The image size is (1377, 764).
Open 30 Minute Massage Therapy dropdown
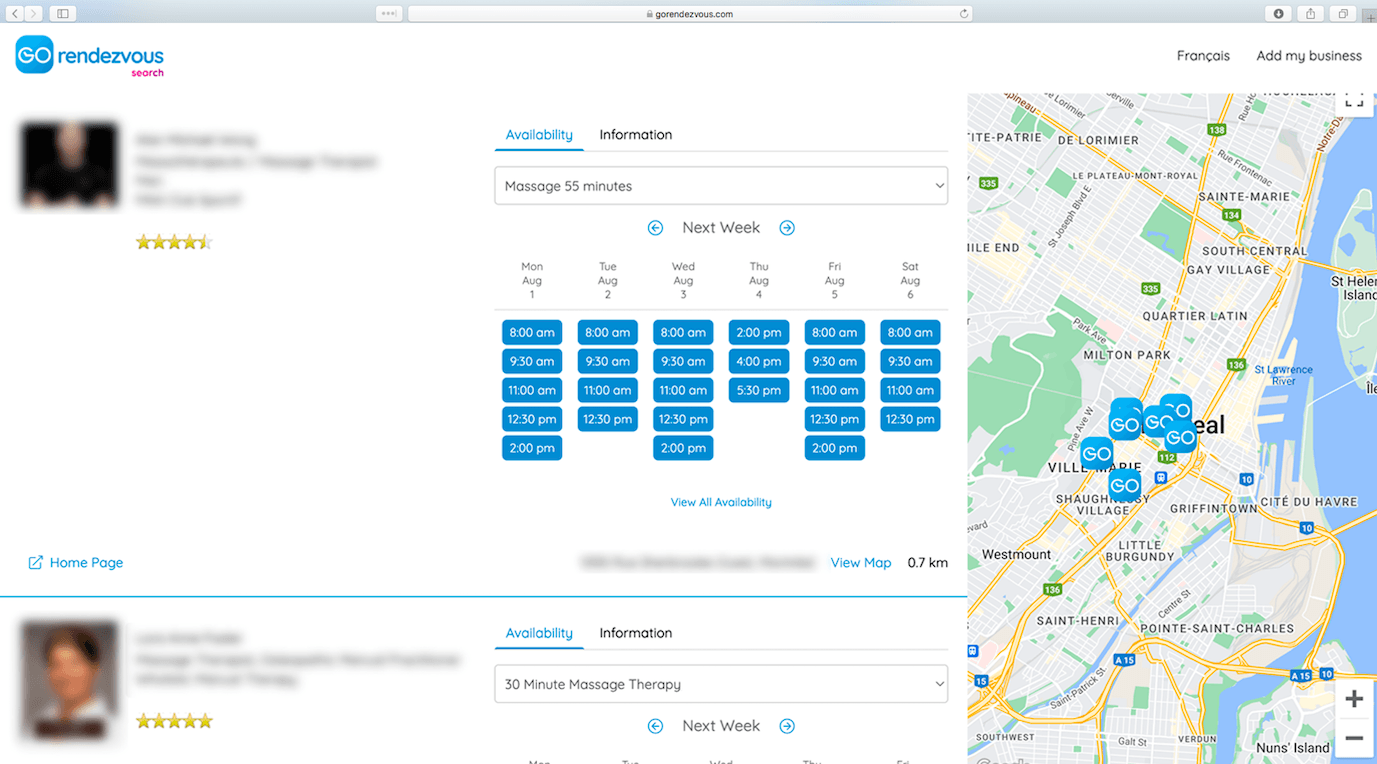721,684
